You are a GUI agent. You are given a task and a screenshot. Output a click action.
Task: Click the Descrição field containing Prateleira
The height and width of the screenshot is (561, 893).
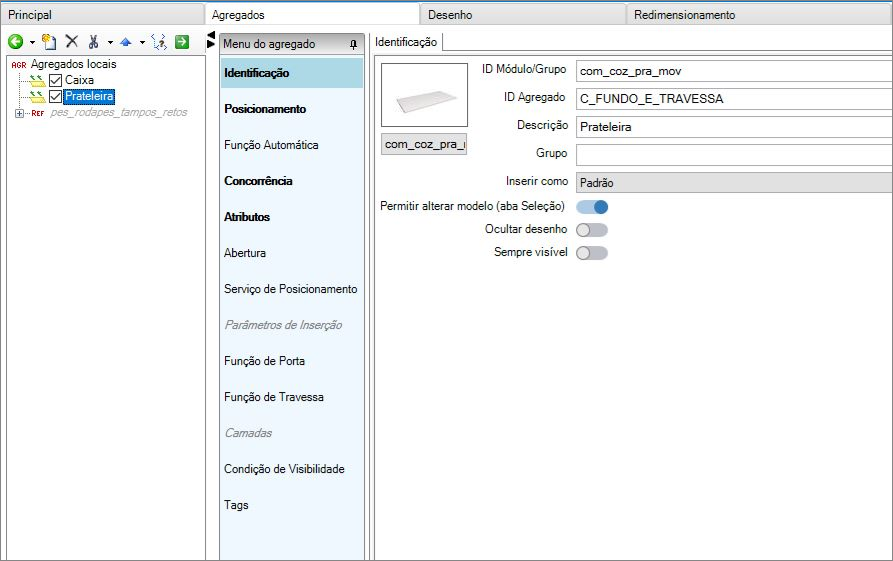click(734, 127)
